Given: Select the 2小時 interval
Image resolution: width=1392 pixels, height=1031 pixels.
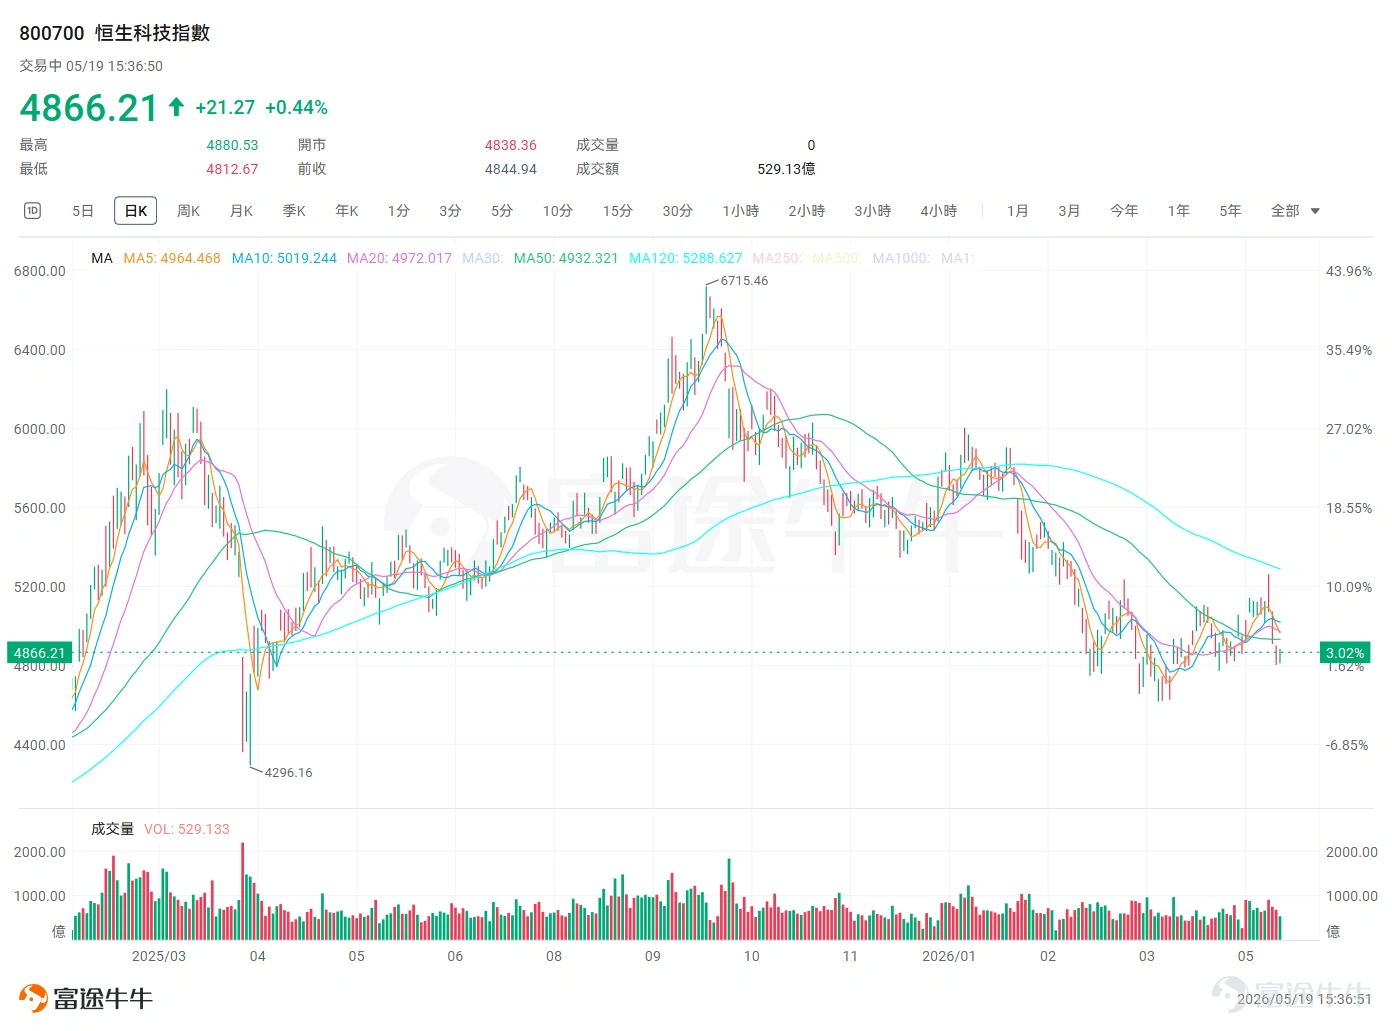Looking at the screenshot, I should 807,211.
